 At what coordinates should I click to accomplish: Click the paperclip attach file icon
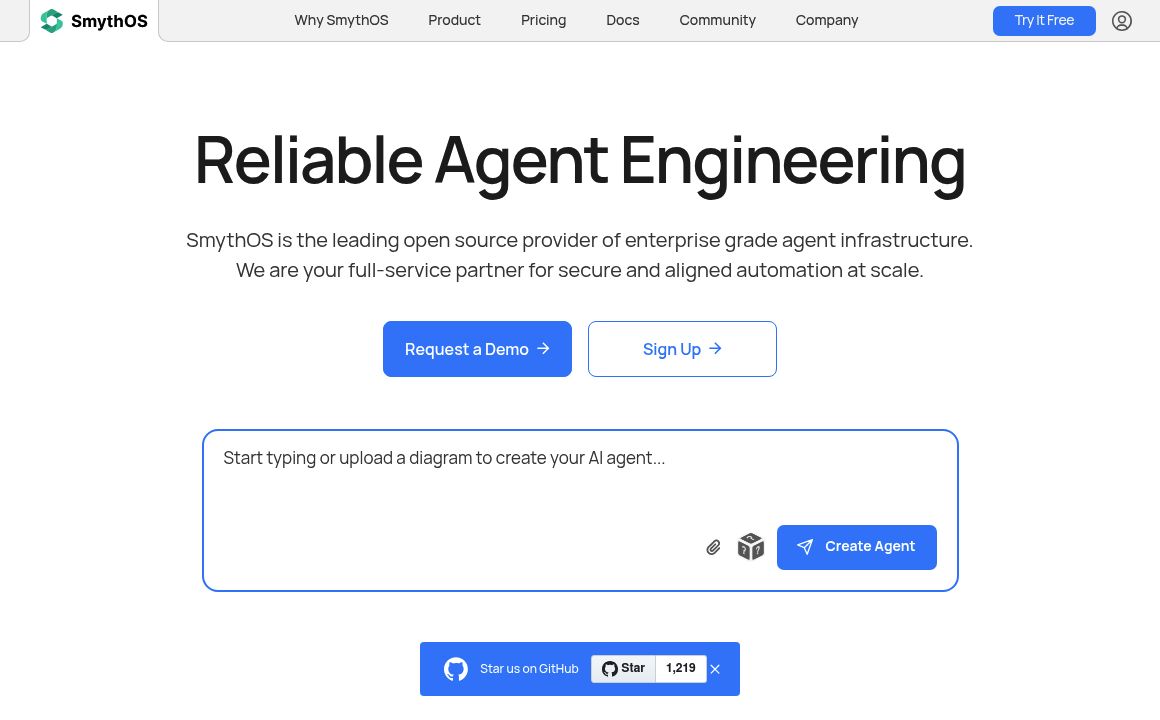pos(713,547)
